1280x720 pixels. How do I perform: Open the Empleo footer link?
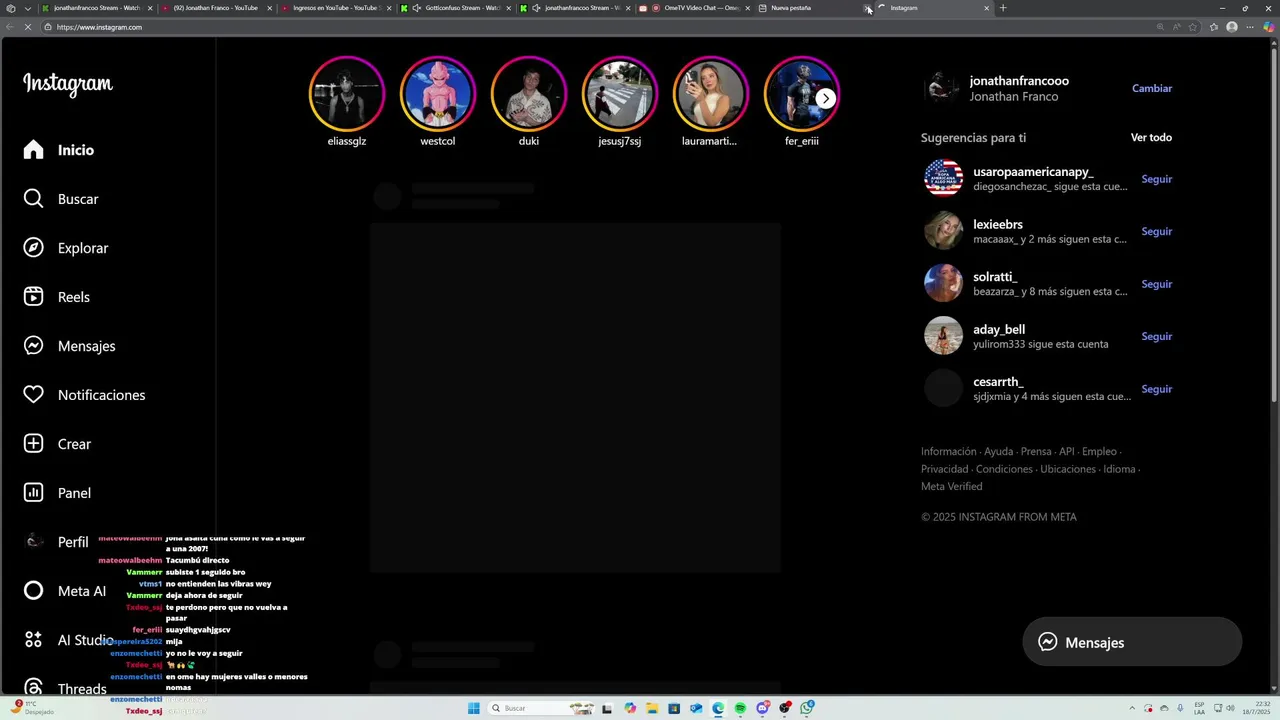pyautogui.click(x=1099, y=452)
